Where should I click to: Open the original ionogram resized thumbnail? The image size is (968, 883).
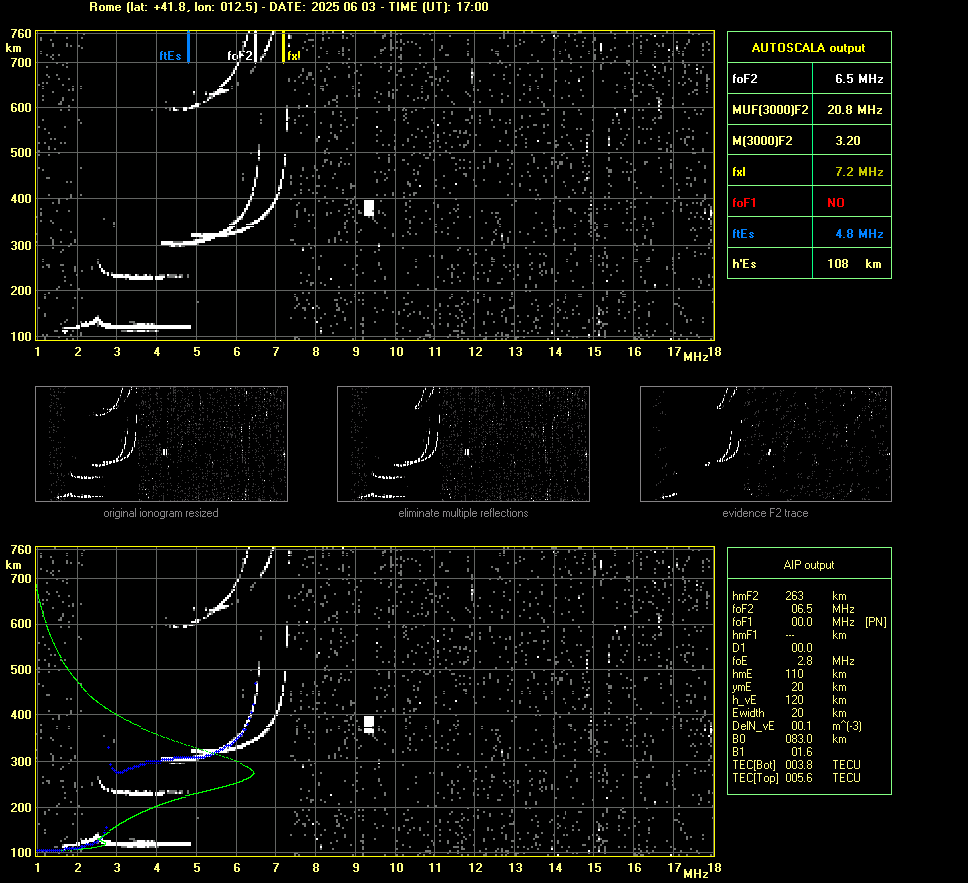pyautogui.click(x=161, y=444)
